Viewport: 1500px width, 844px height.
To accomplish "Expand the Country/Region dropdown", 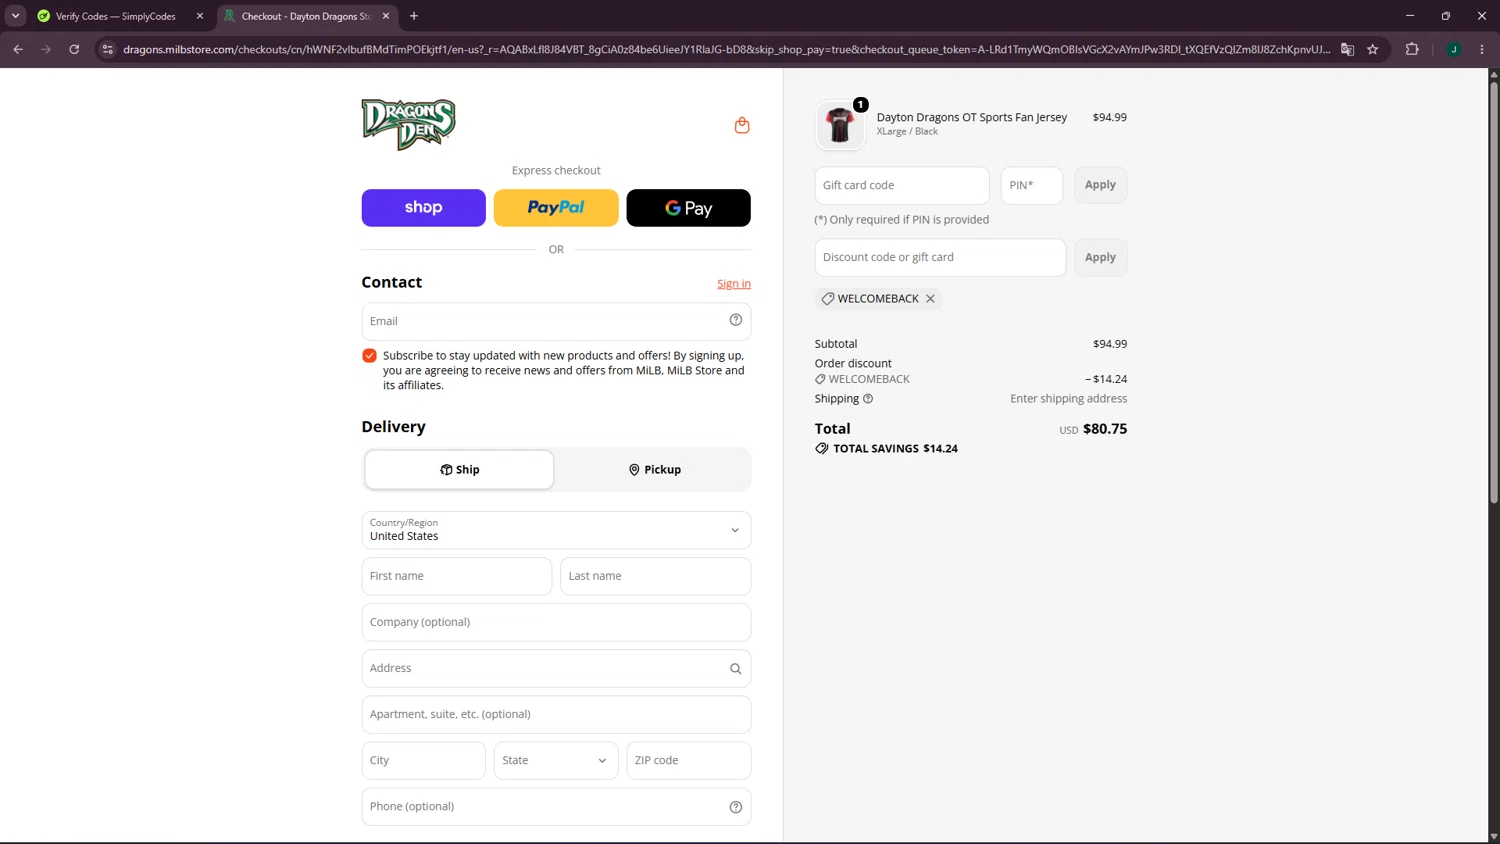I will point(556,530).
